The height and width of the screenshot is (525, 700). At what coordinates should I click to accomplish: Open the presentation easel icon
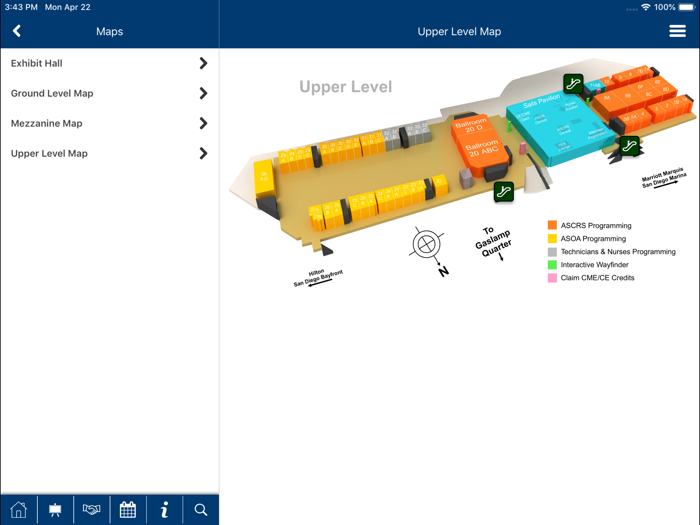55,510
